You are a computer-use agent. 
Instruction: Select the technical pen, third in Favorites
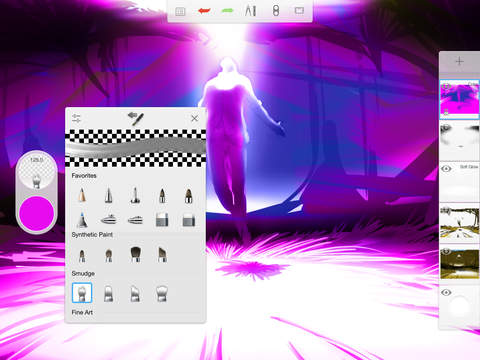pos(135,195)
